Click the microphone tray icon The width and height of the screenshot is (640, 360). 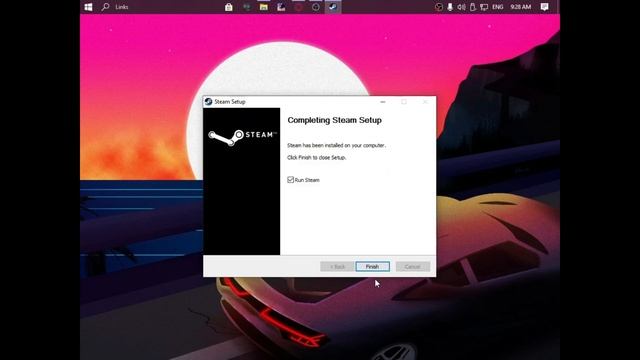[450, 7]
